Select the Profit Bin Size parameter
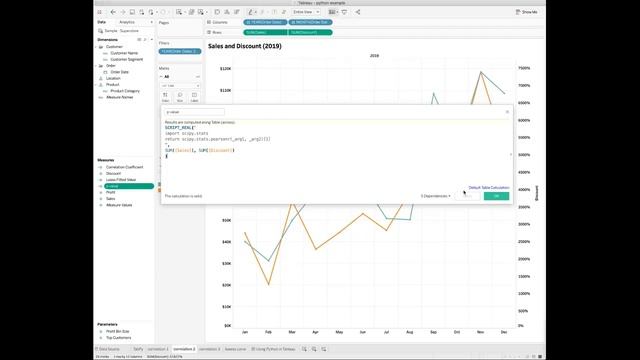 coord(118,331)
